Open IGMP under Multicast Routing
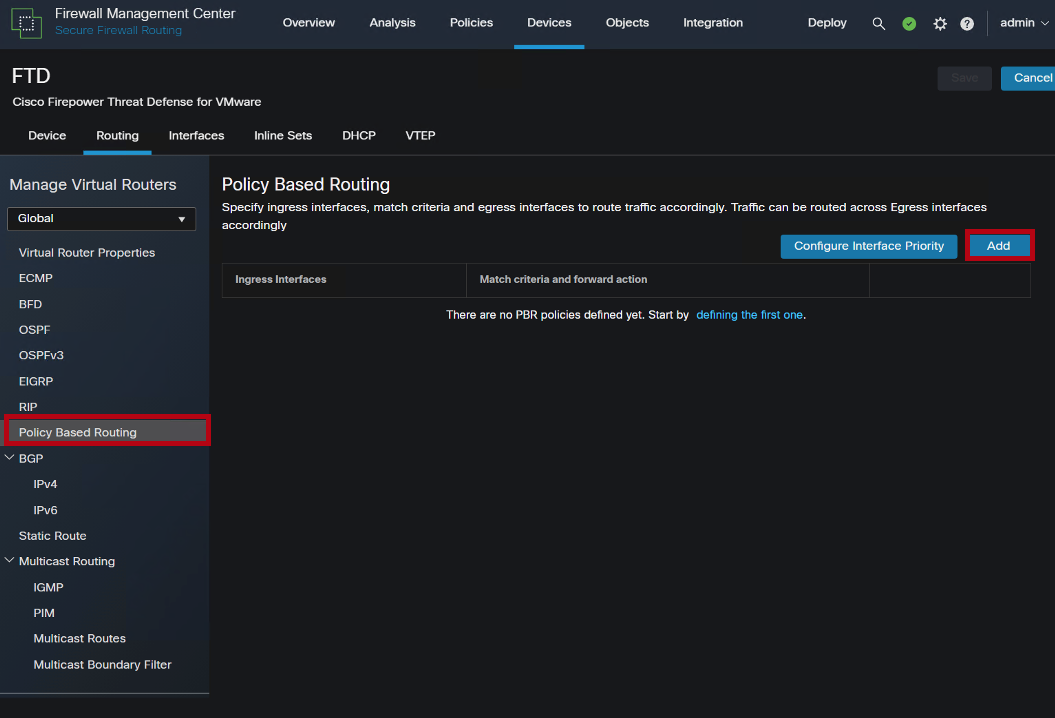The image size is (1055, 718). point(48,587)
